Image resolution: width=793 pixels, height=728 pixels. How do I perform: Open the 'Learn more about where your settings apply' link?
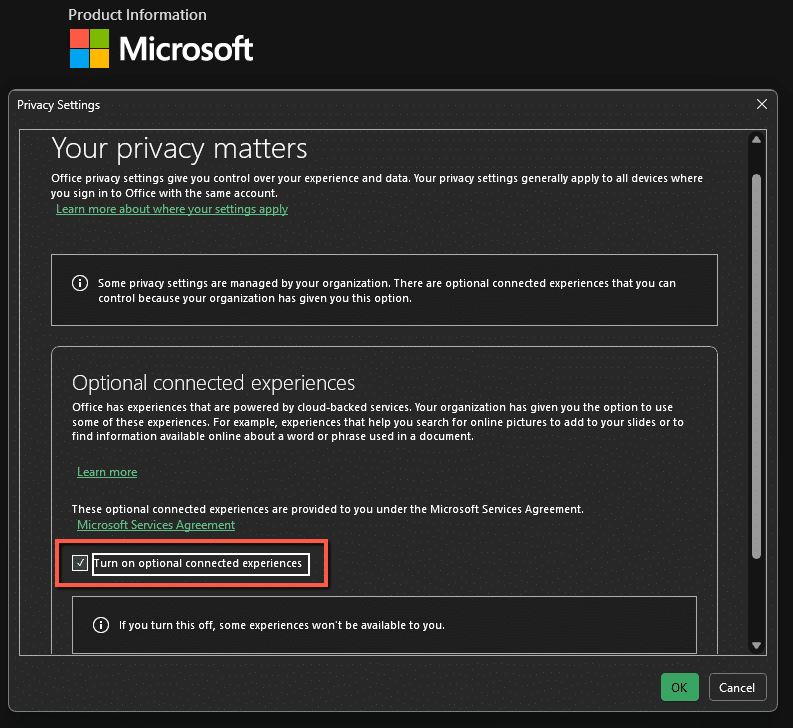[x=172, y=209]
